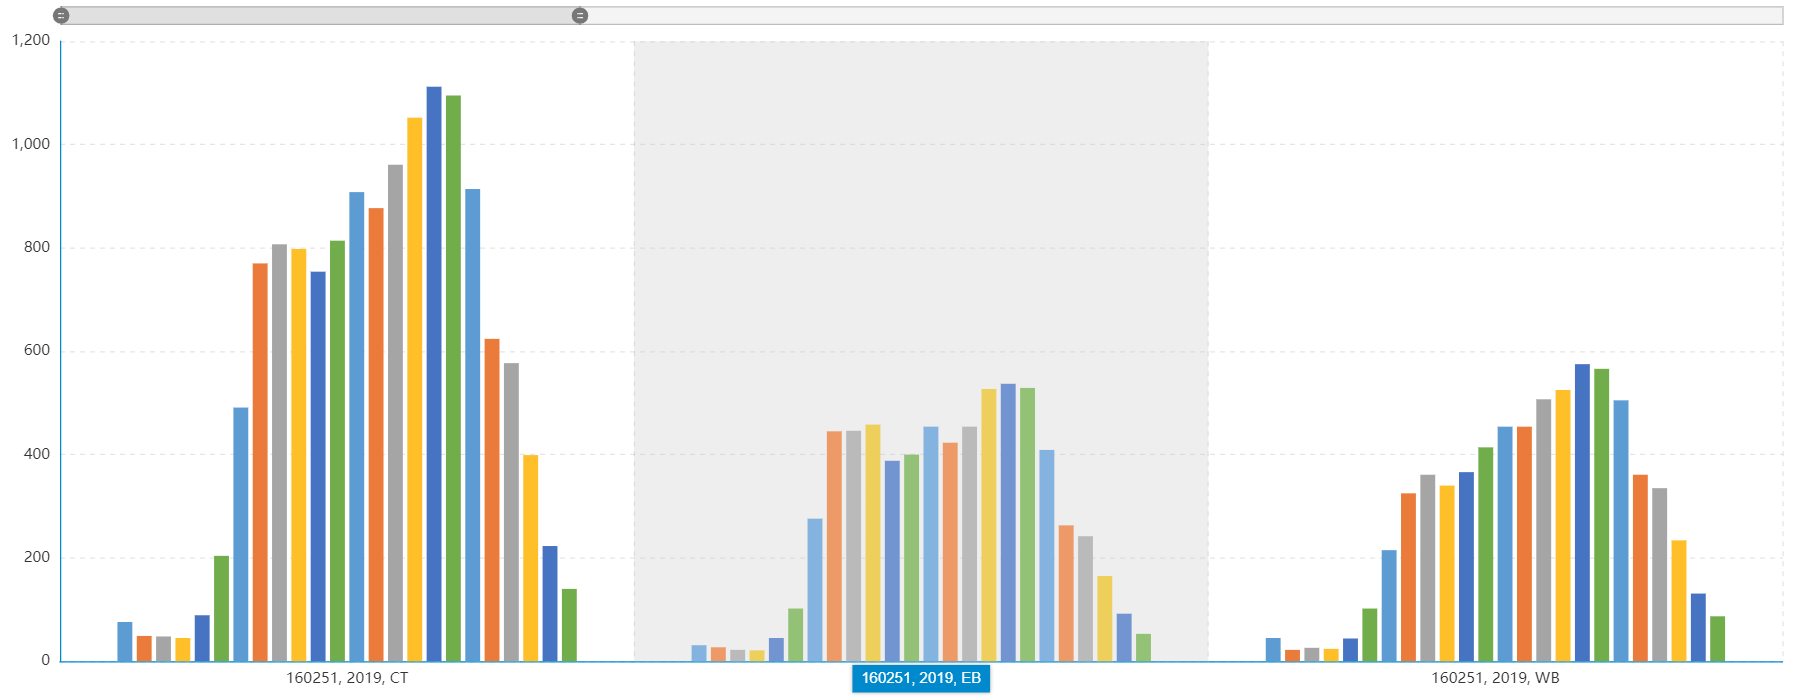Image resolution: width=1795 pixels, height=698 pixels.
Task: Select the tallest dark blue bar in CT group
Action: (x=434, y=373)
